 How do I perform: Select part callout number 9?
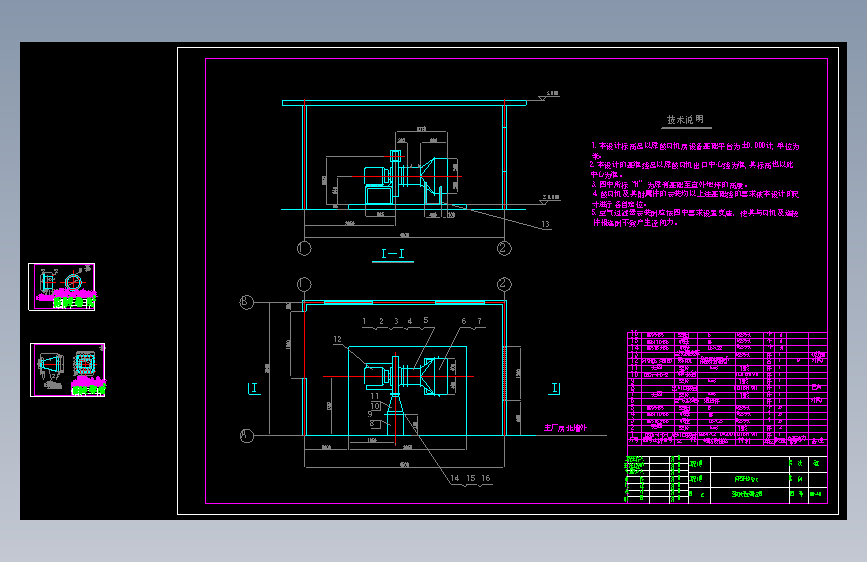(x=370, y=414)
